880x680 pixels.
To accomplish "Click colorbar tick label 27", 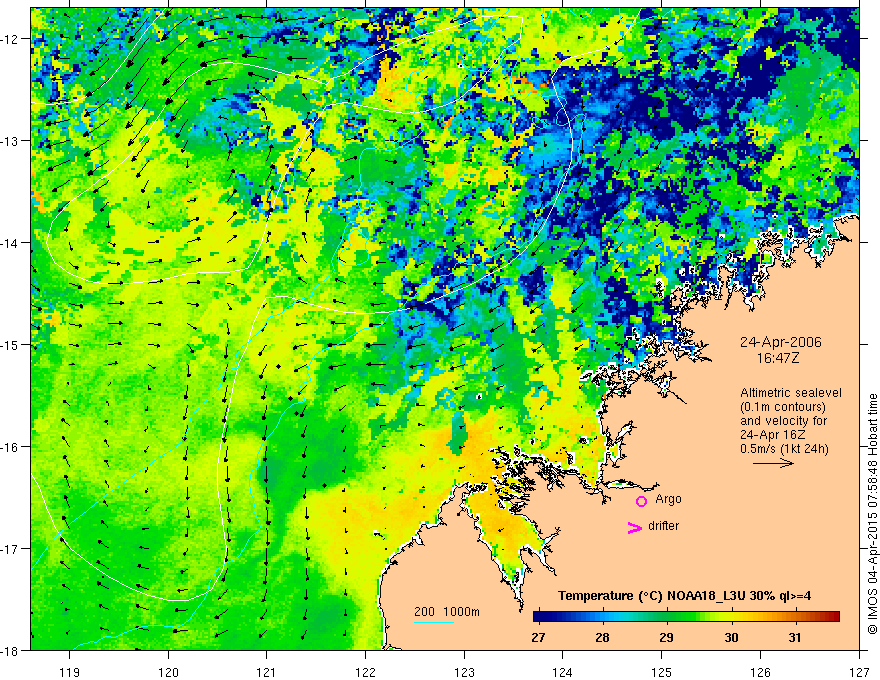I will pos(538,637).
